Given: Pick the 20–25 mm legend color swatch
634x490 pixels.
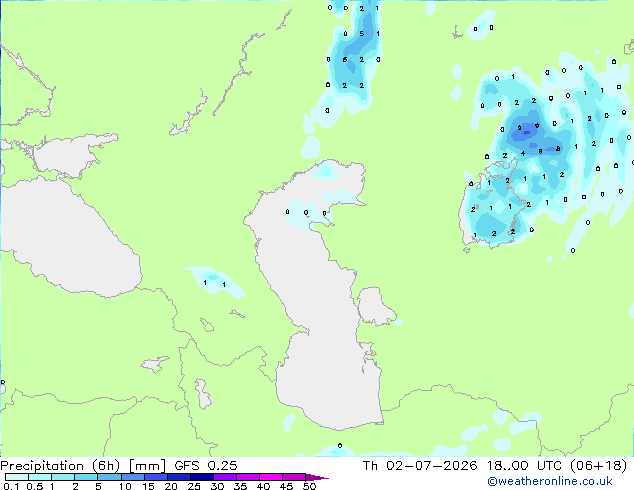Looking at the screenshot, I should coord(178,477).
